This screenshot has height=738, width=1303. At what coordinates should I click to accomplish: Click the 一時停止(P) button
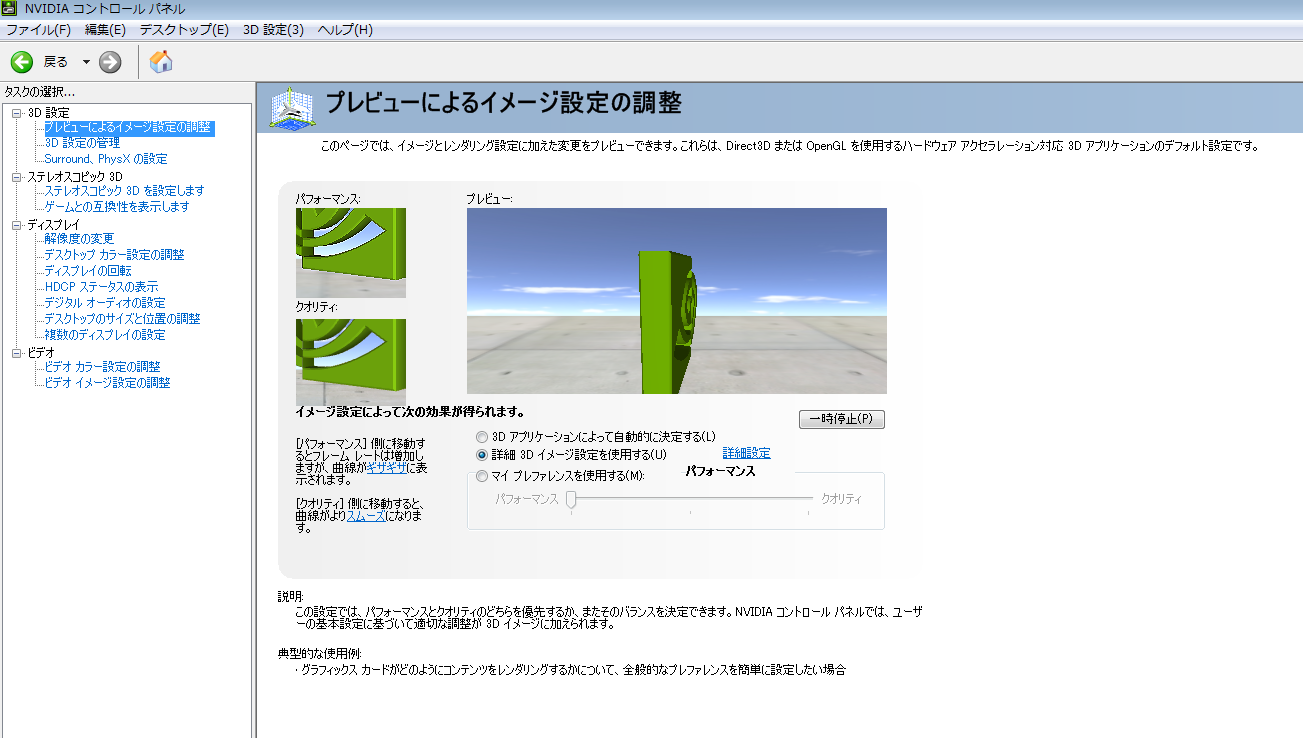[x=842, y=419]
